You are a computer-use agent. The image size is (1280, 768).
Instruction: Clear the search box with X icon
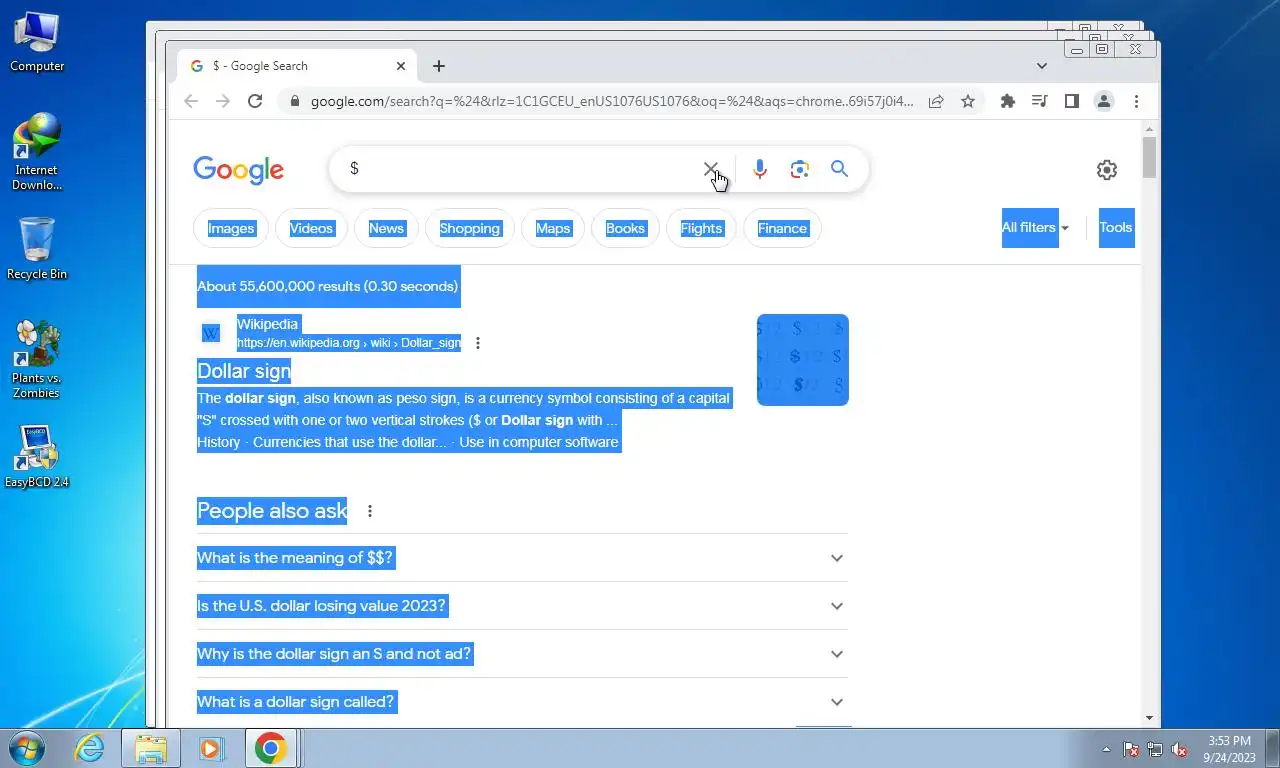pos(710,169)
